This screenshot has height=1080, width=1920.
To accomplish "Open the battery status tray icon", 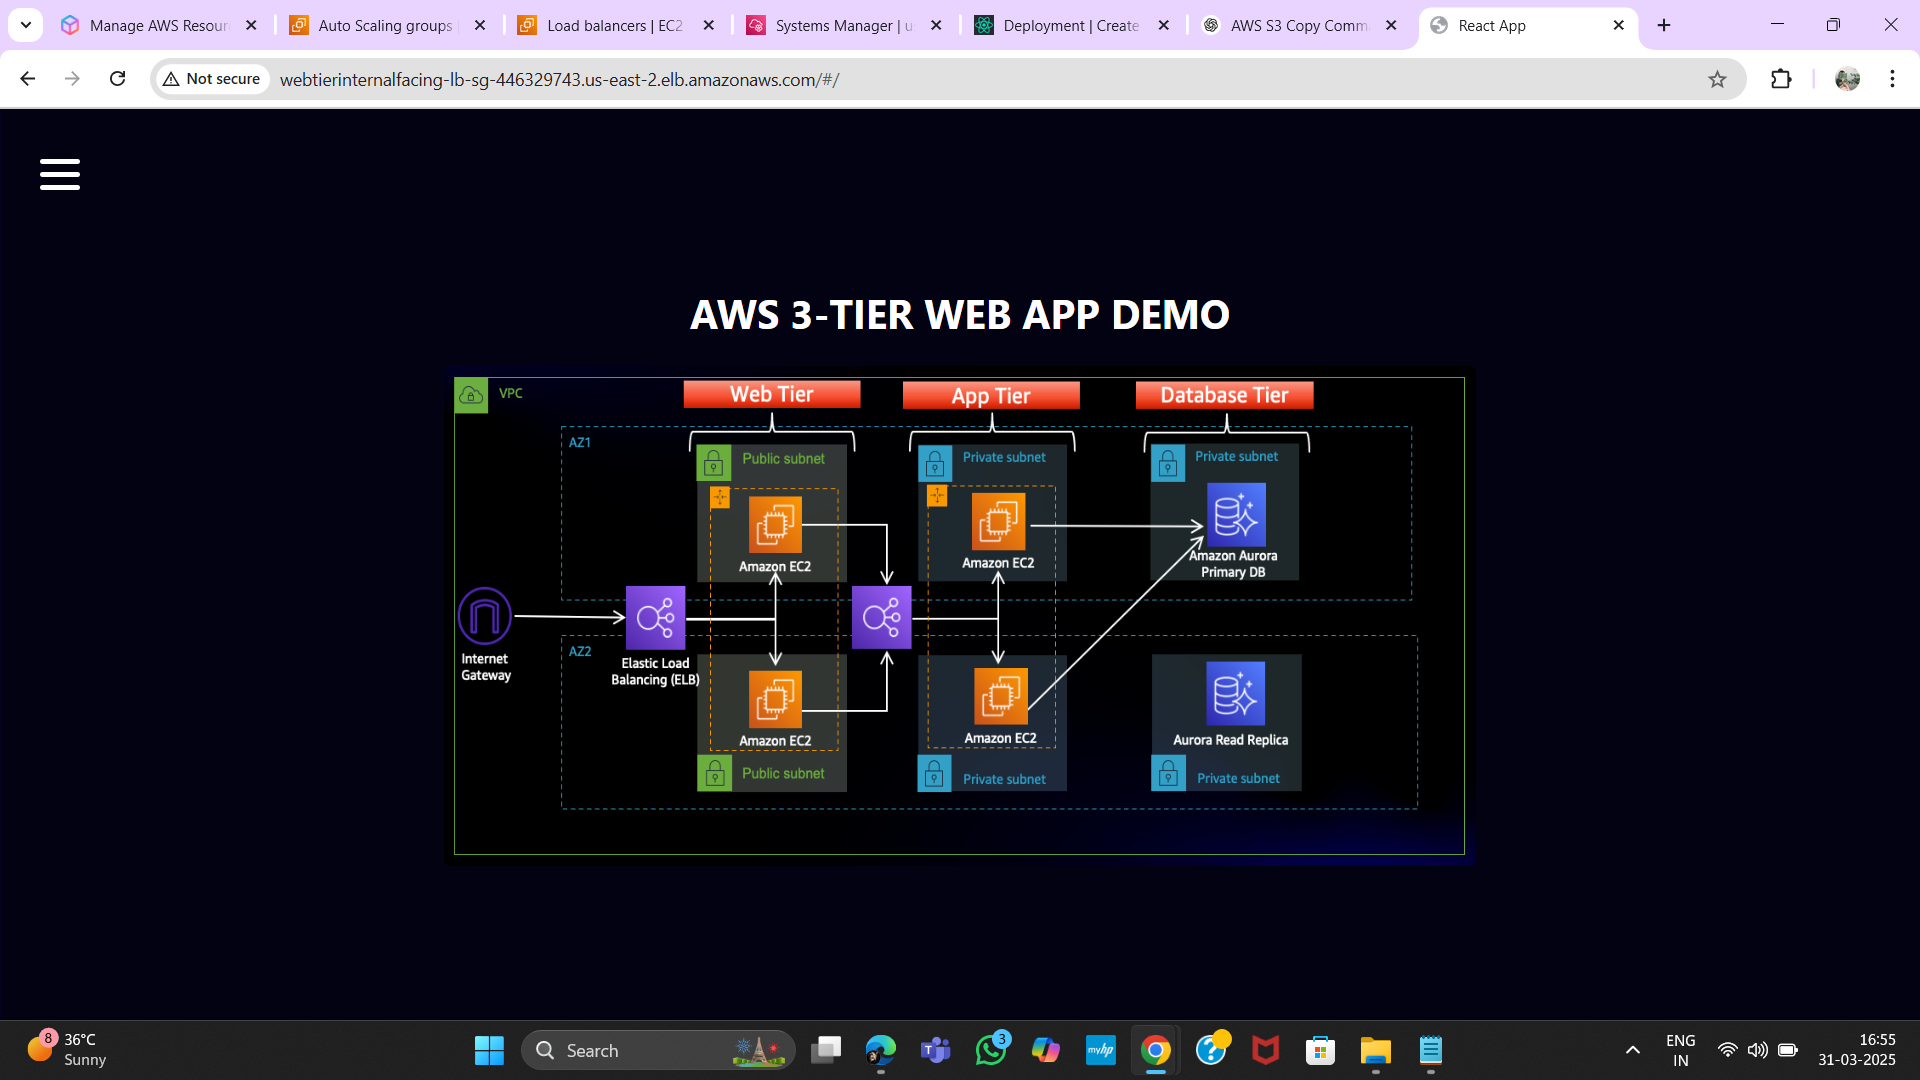I will (x=1788, y=1050).
